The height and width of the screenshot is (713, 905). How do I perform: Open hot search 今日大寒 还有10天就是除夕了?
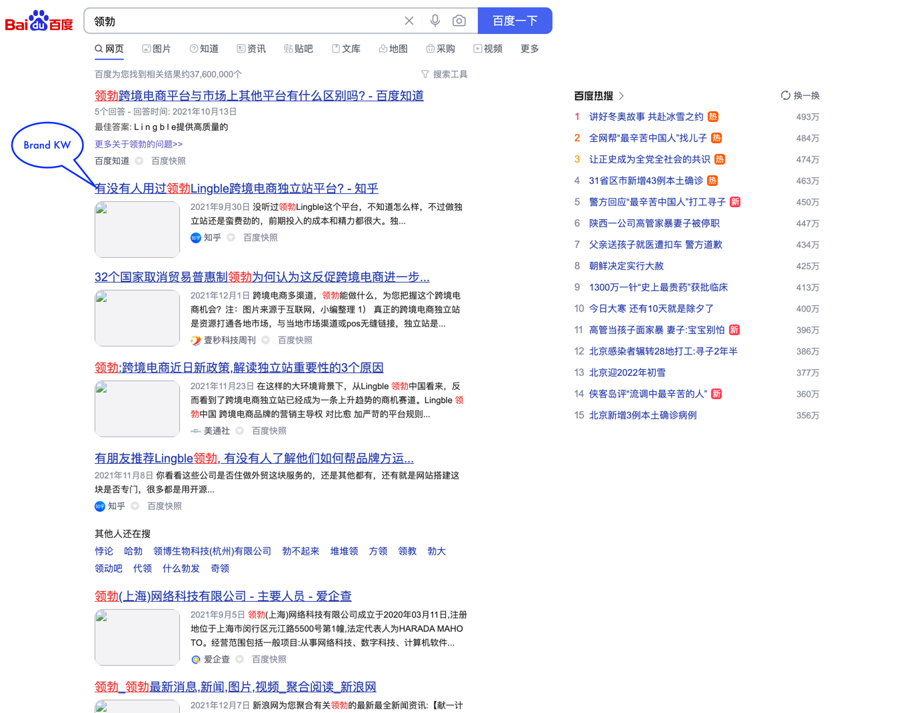651,309
